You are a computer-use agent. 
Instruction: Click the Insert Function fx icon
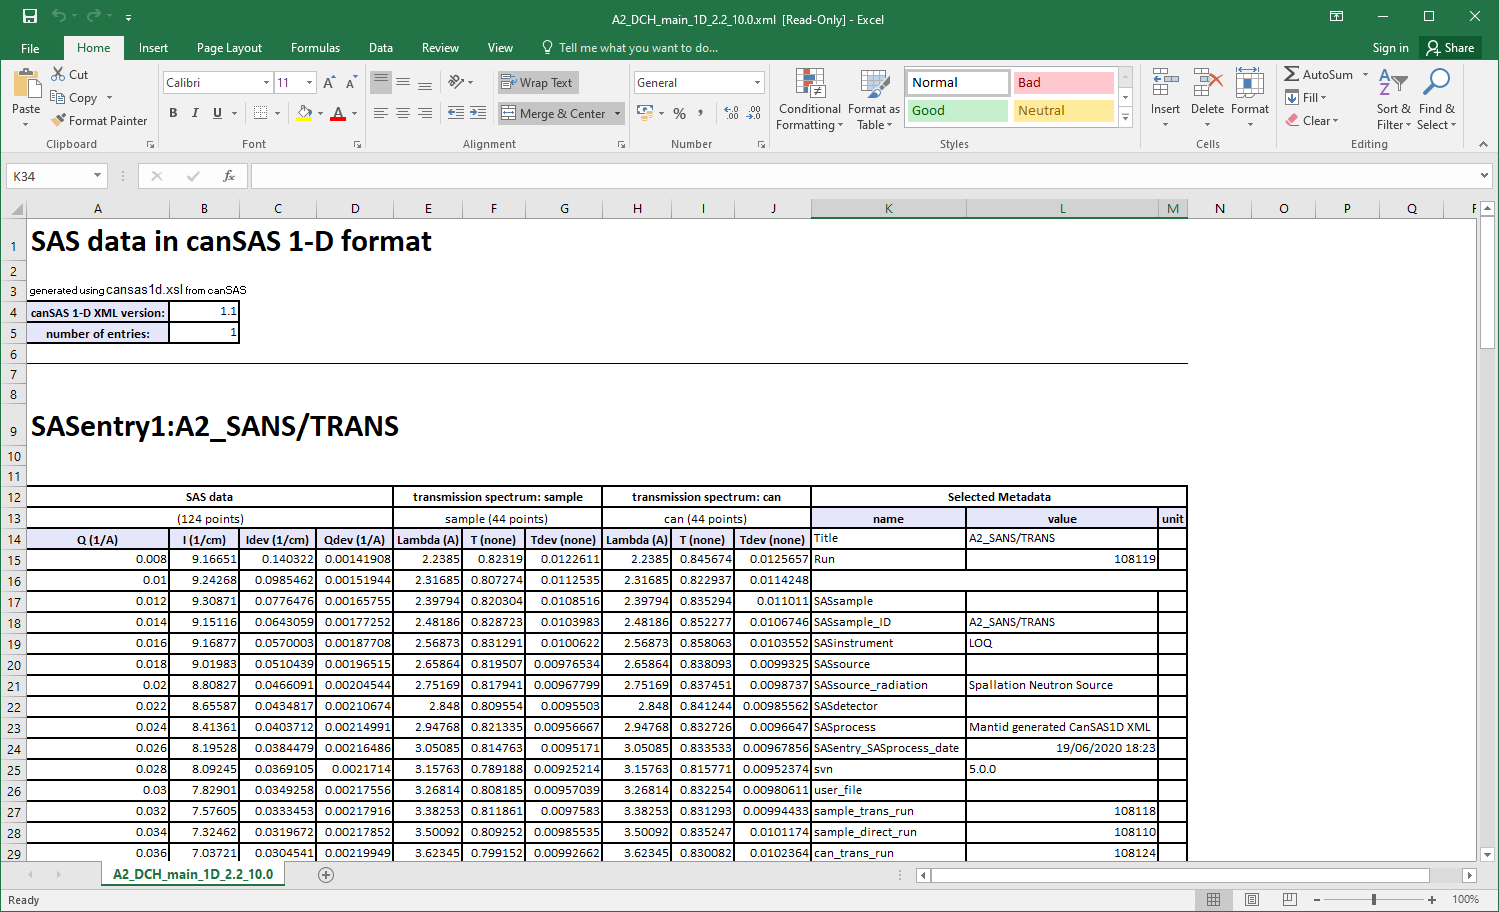pos(229,176)
